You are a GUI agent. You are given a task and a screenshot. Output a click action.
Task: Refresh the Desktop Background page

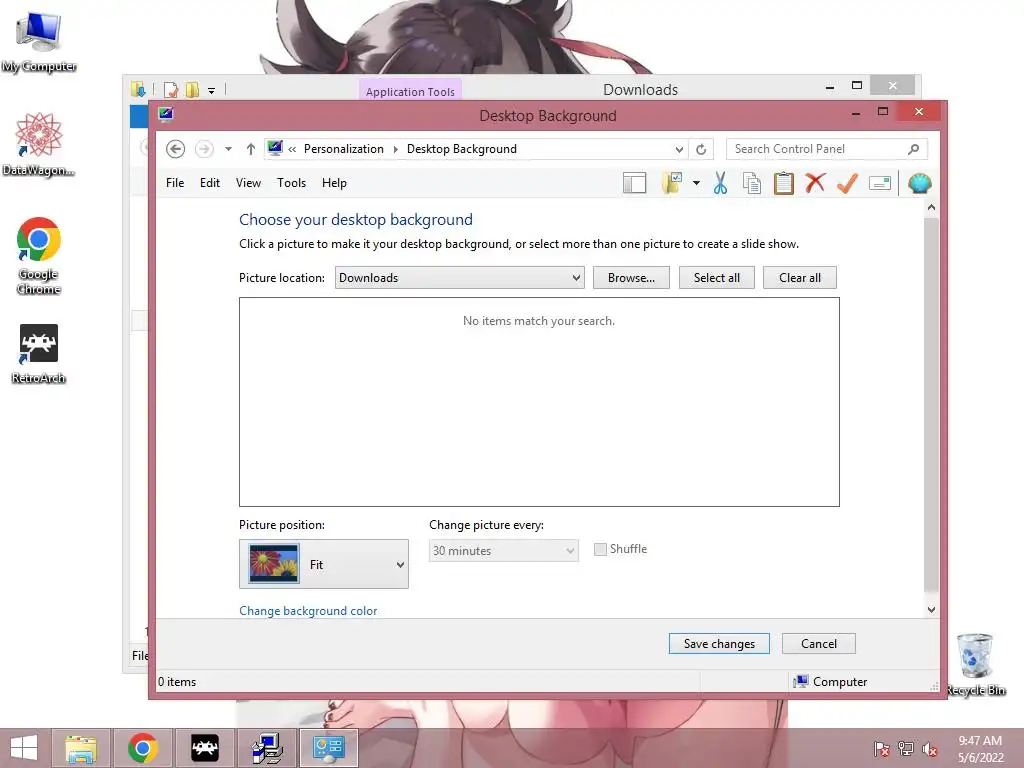point(701,150)
